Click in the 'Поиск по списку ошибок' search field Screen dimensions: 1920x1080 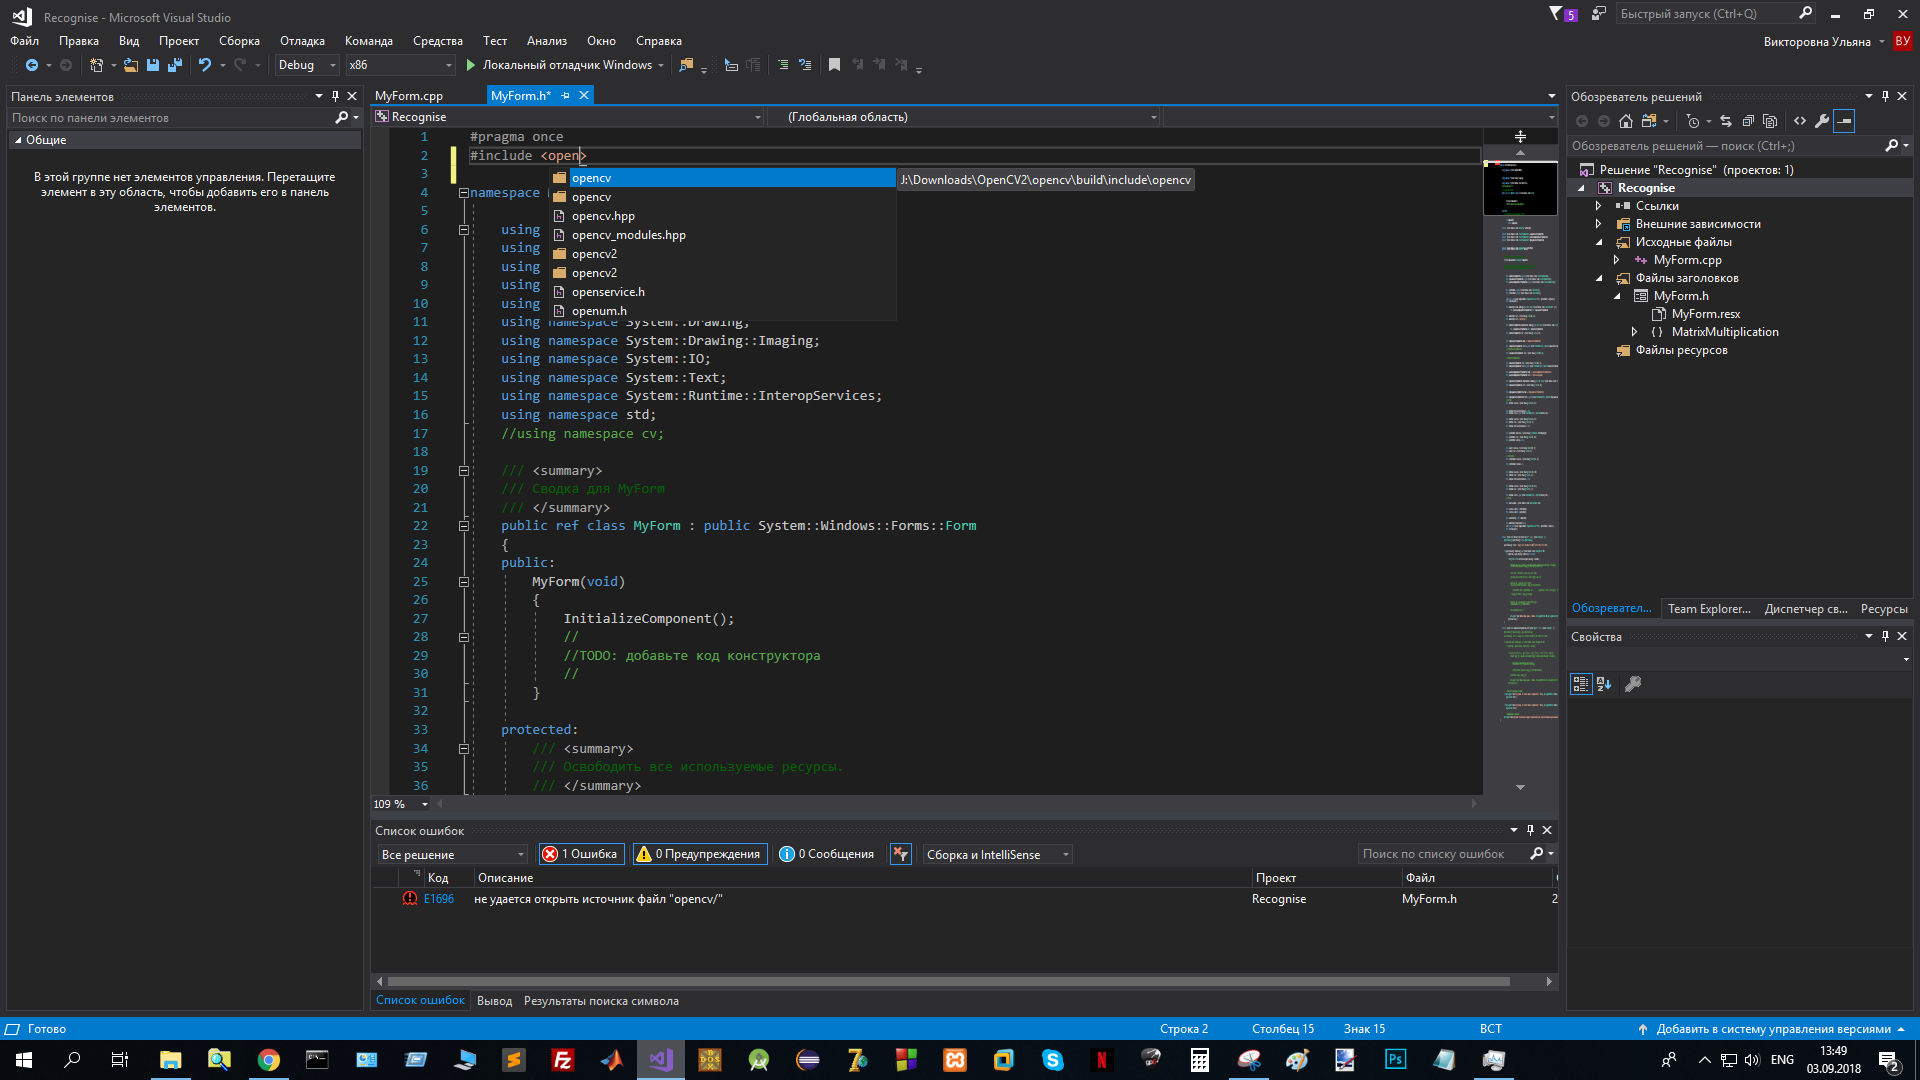1443,854
